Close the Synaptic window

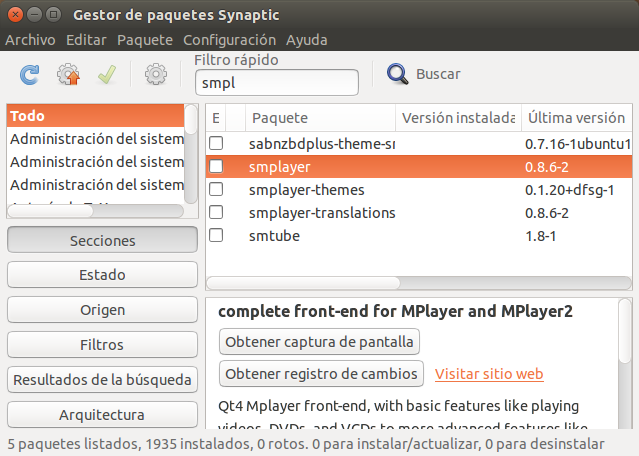tap(15, 15)
